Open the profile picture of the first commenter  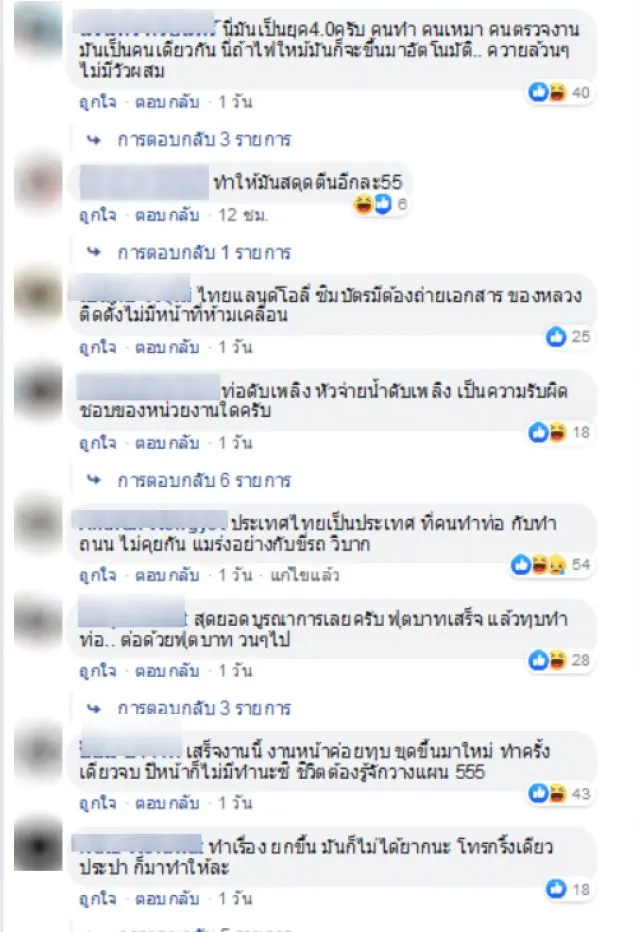click(38, 30)
